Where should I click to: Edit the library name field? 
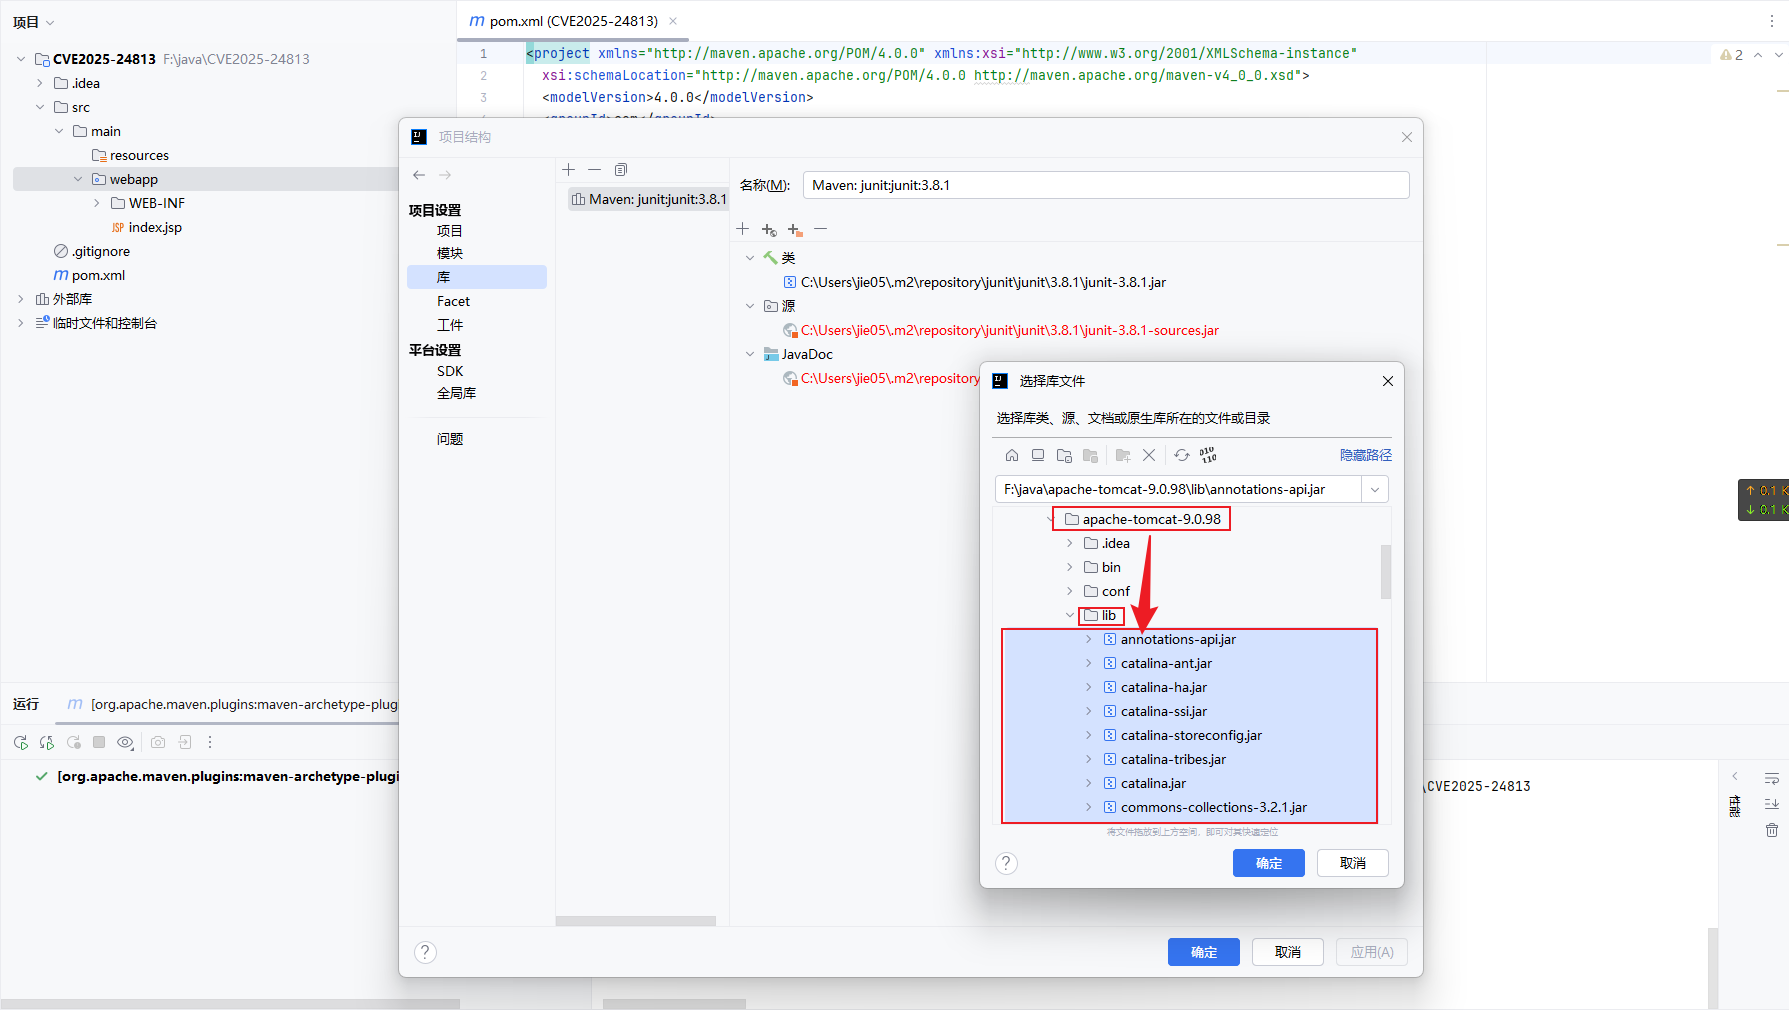1106,185
